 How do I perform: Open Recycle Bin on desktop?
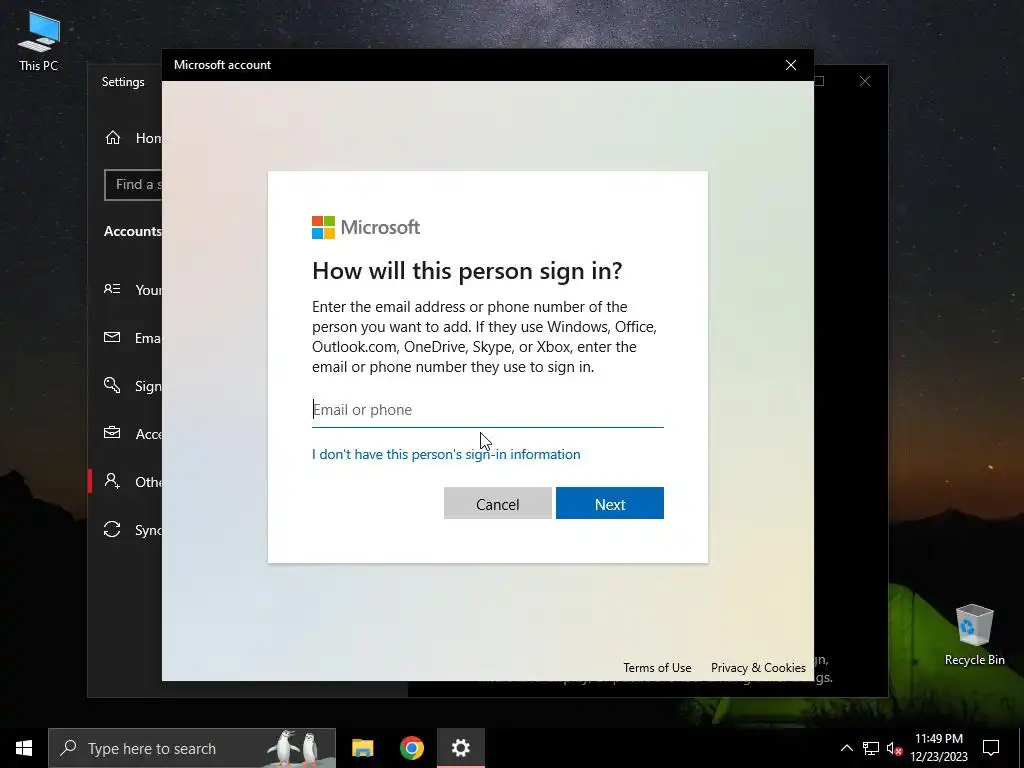click(x=974, y=635)
